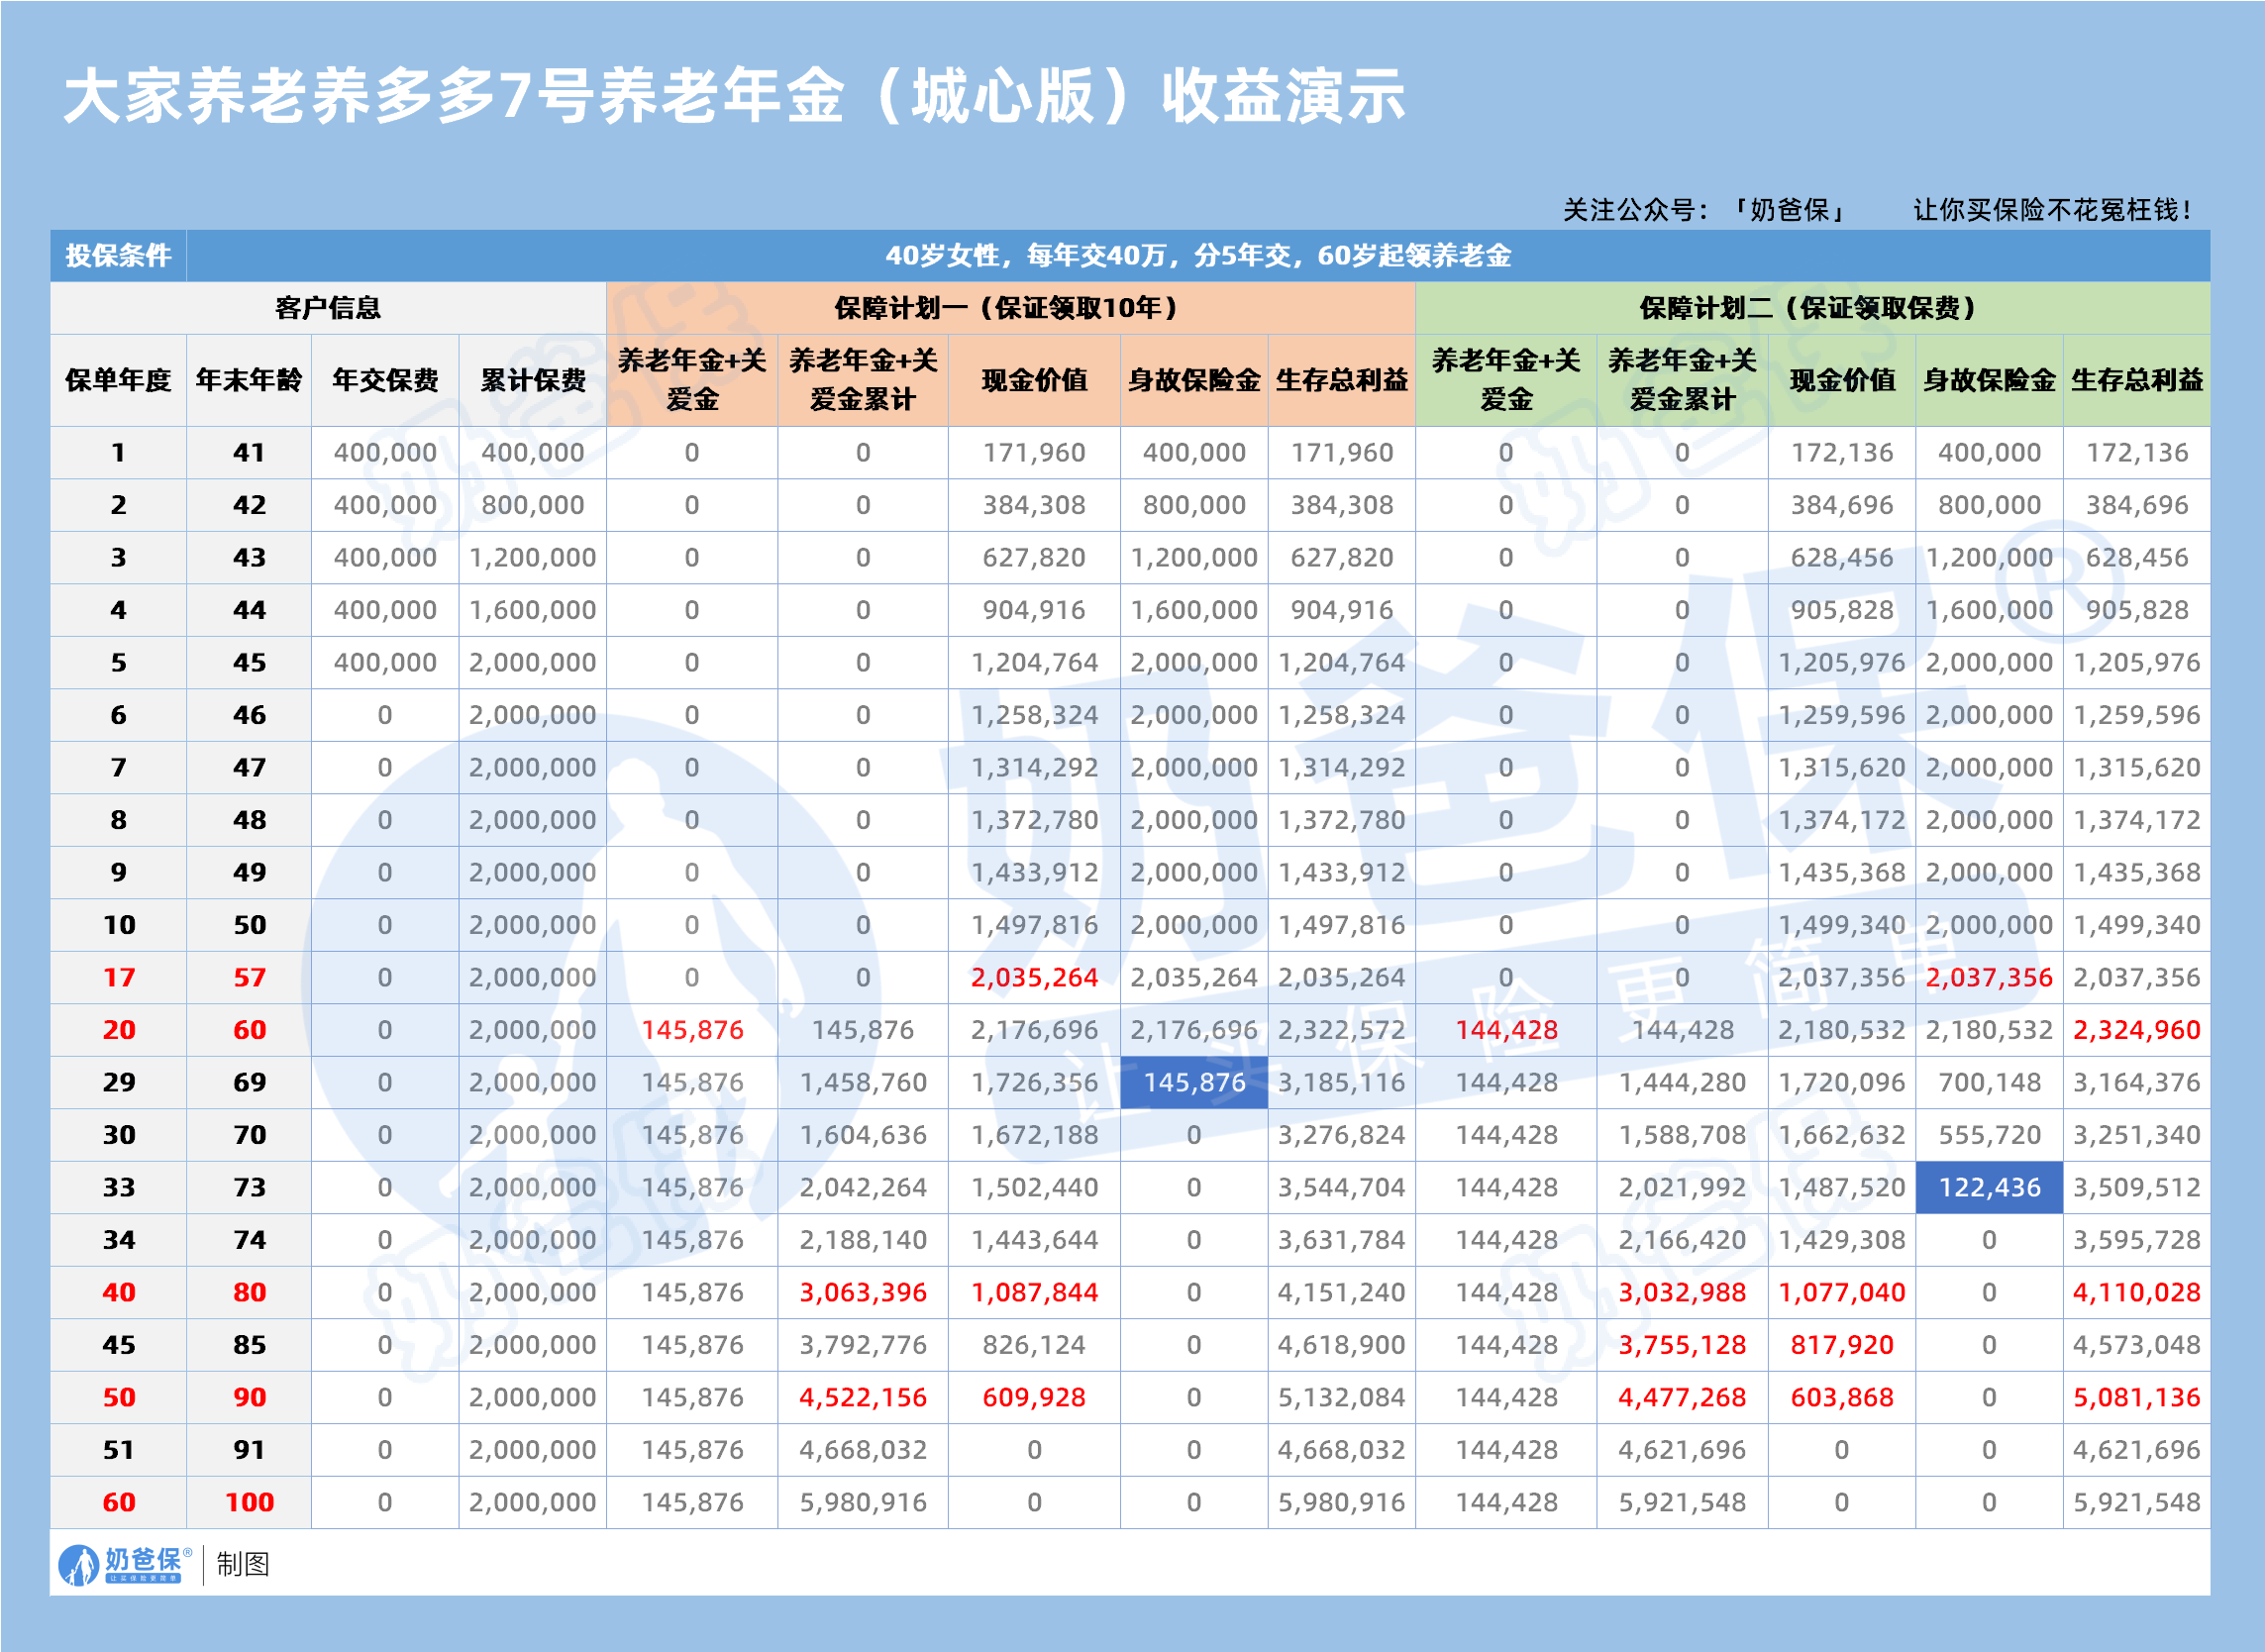2265x1652 pixels.
Task: Click the red value 5,081,136 in plan two
Action: pos(2137,1398)
